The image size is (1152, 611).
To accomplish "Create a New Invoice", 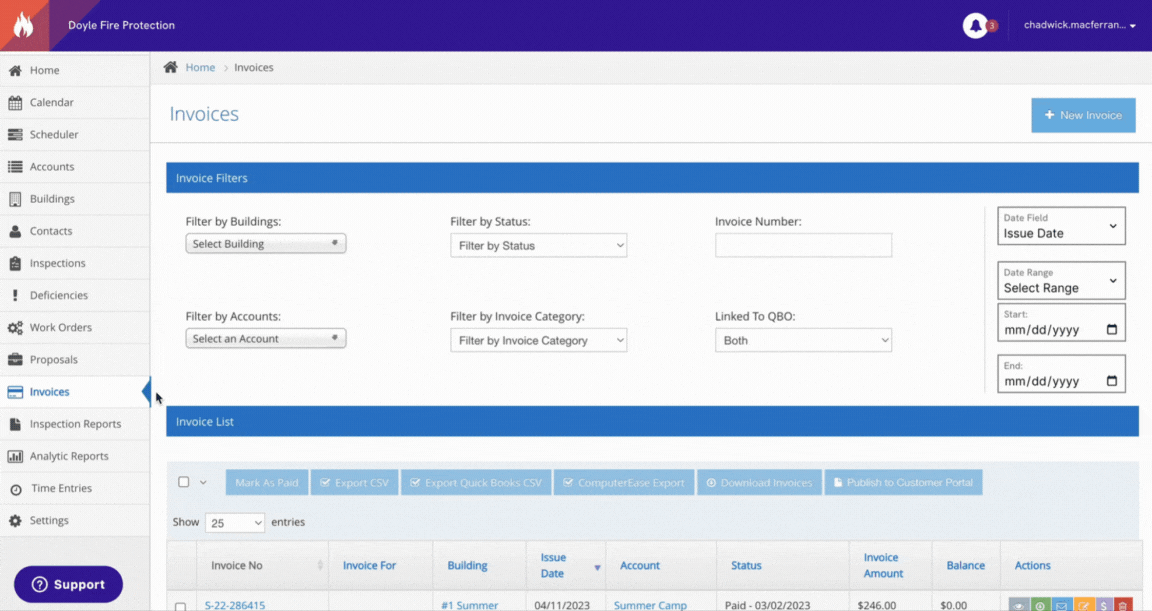I will click(1083, 115).
